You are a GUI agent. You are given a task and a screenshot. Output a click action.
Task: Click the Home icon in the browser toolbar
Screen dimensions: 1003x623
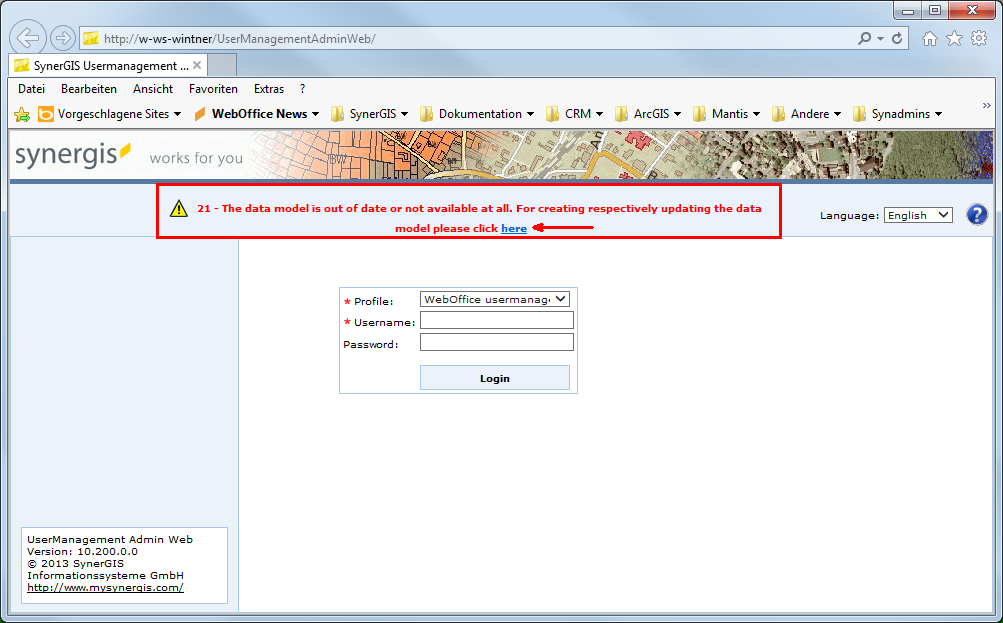pos(930,36)
